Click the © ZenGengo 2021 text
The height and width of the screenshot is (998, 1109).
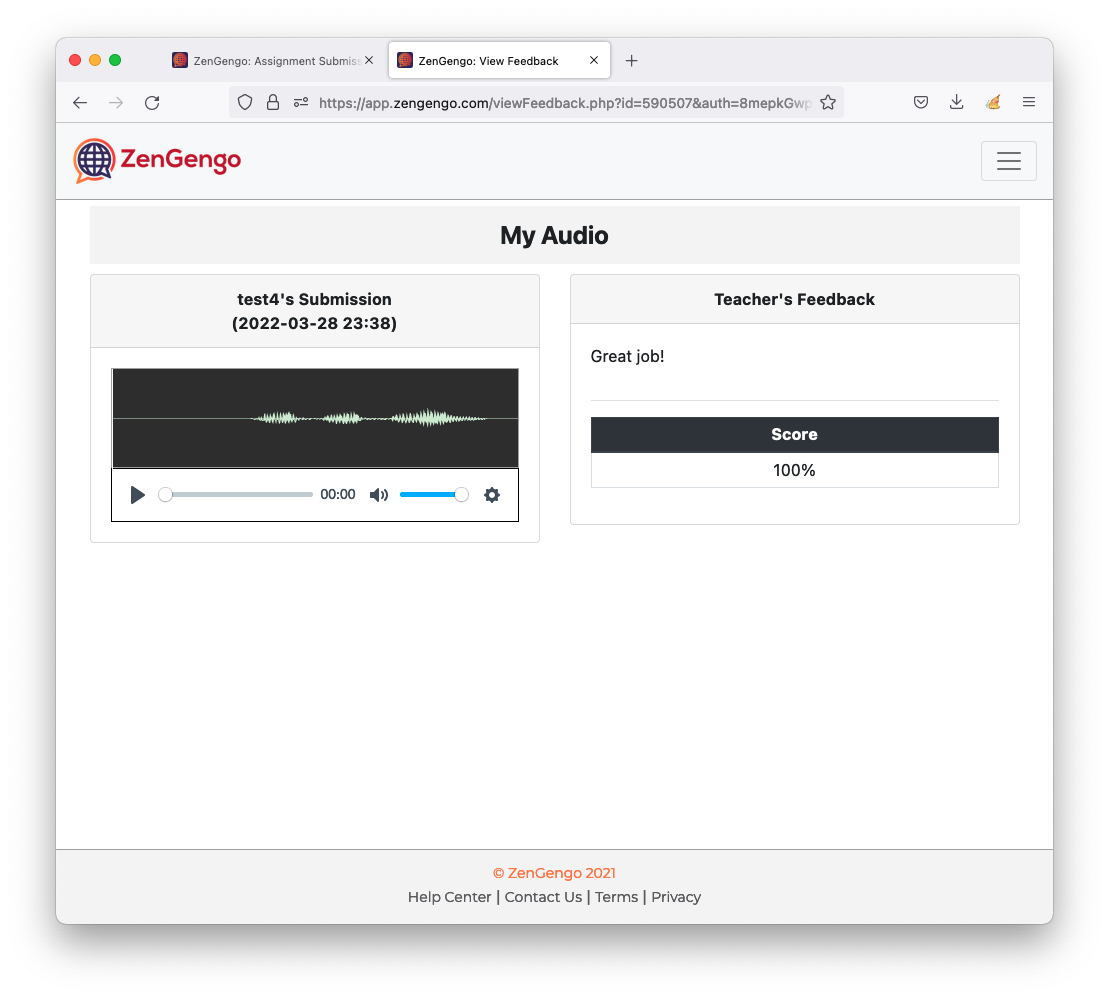pos(554,873)
